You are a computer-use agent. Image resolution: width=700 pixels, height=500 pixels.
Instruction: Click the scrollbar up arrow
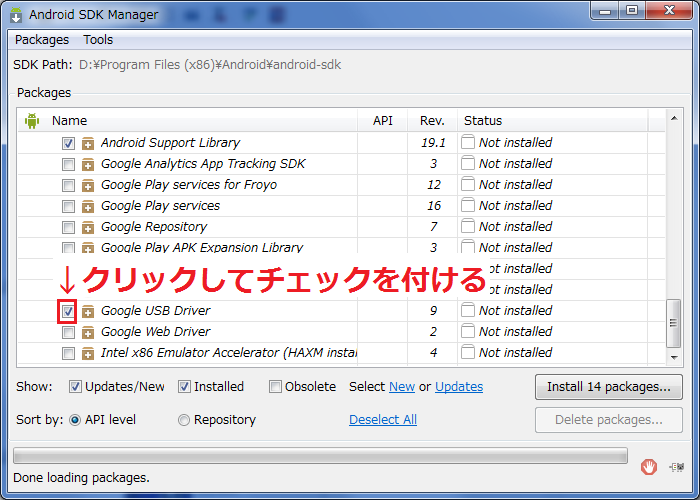(674, 118)
